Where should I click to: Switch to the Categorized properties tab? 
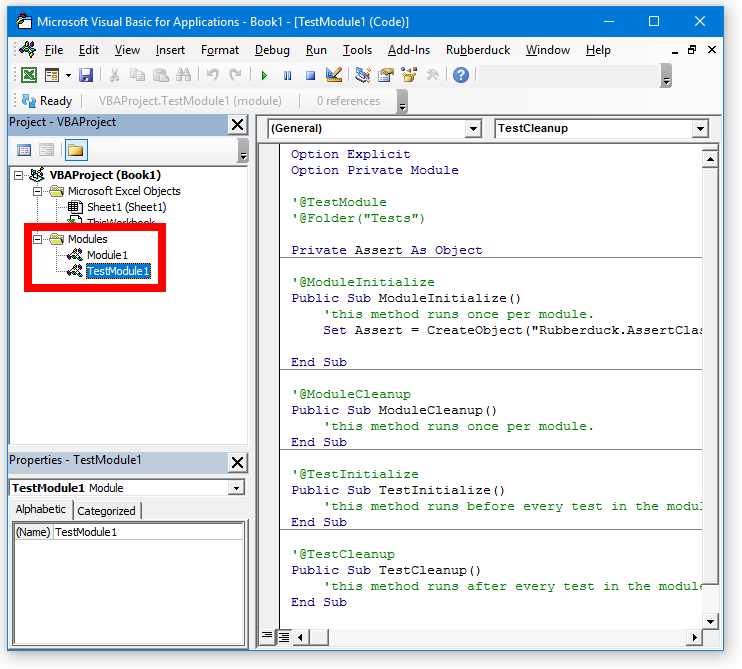click(106, 511)
